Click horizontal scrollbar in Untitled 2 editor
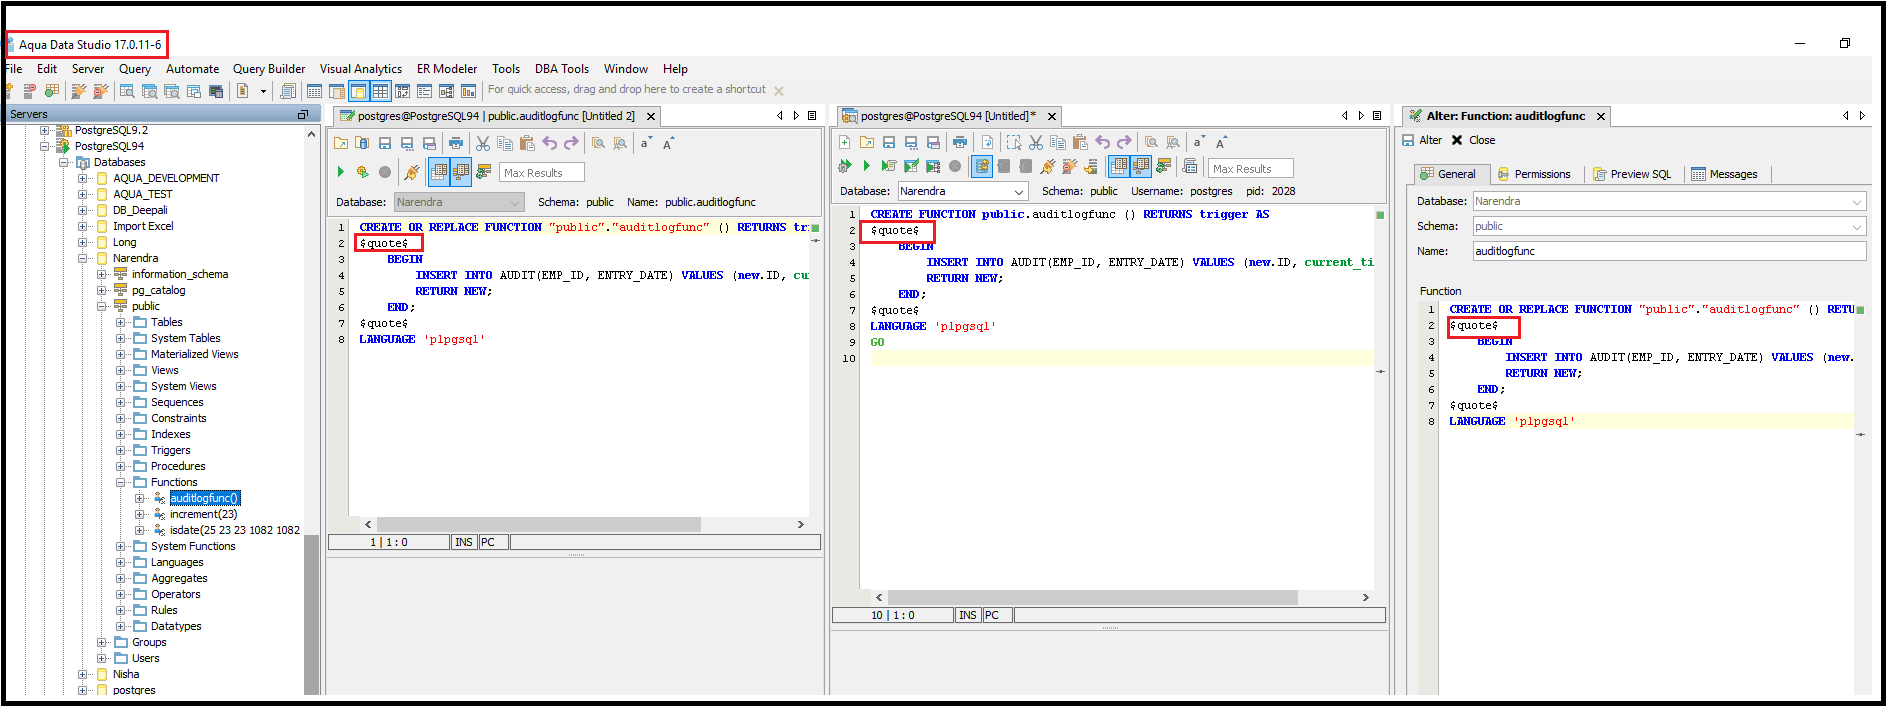Viewport: 1888px width, 718px height. coord(539,524)
